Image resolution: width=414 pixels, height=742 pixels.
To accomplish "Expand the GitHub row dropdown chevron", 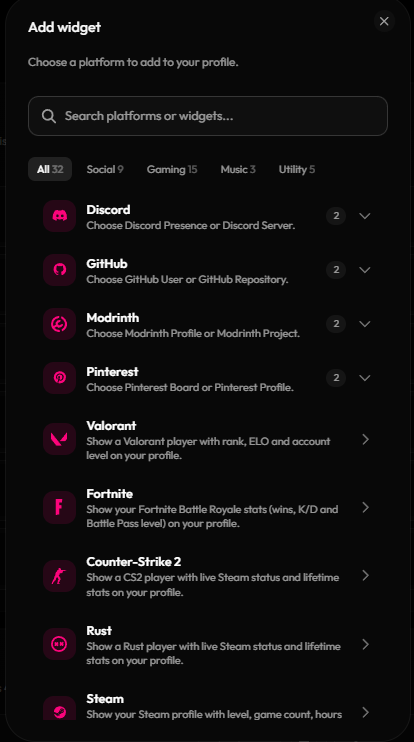I will click(x=364, y=270).
